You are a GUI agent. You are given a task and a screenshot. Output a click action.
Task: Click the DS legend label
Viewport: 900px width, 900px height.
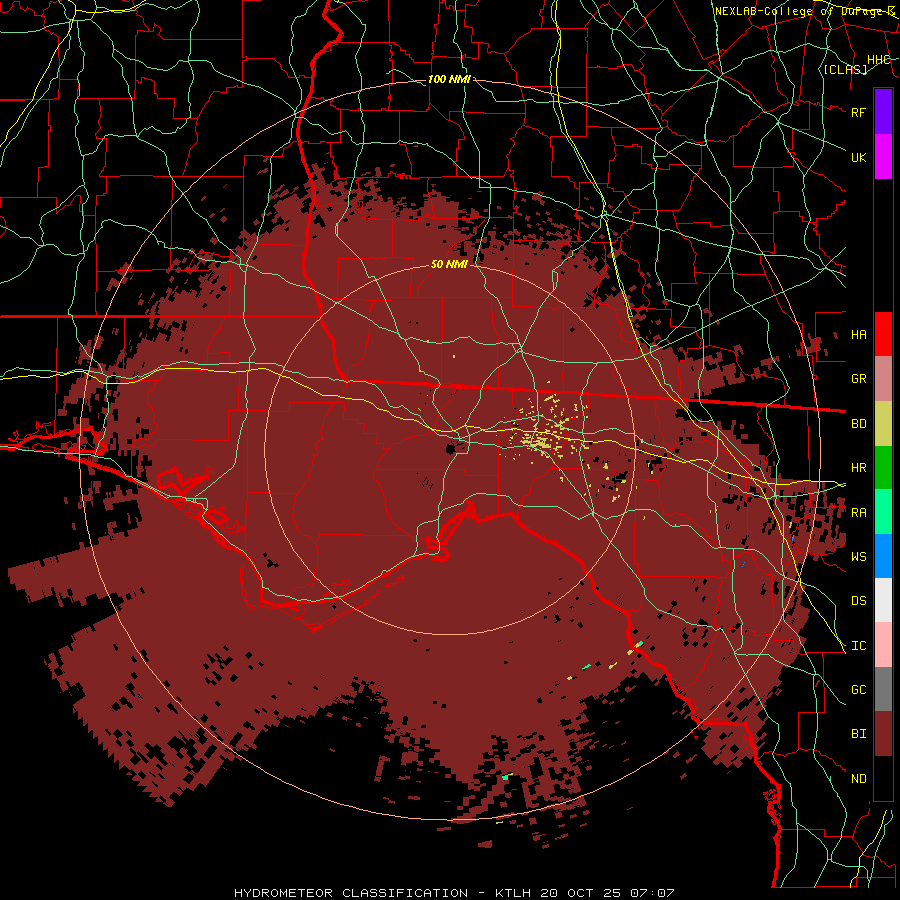pos(859,601)
